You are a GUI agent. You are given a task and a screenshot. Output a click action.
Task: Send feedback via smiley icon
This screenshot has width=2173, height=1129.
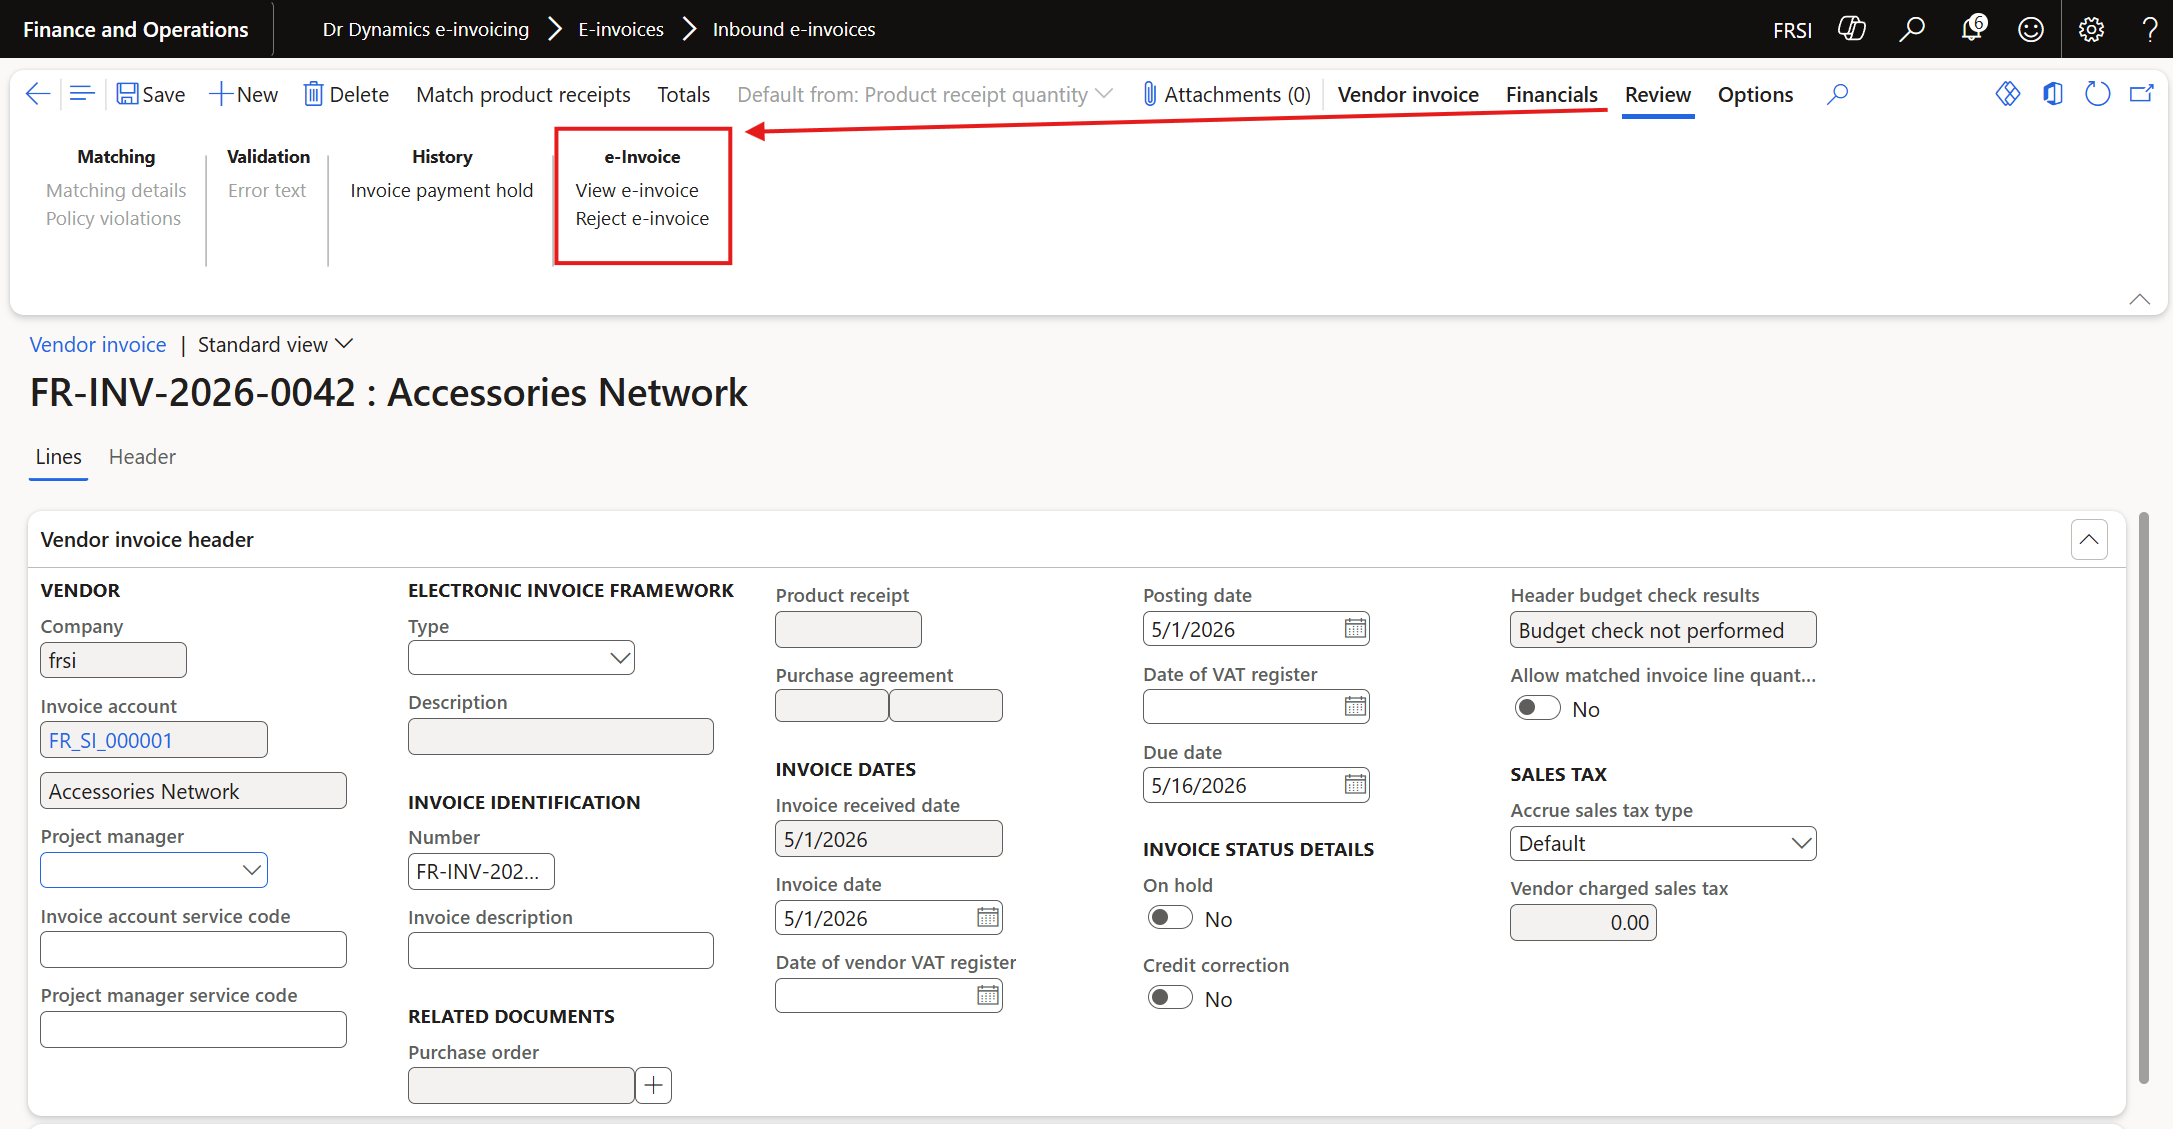pyautogui.click(x=2030, y=29)
